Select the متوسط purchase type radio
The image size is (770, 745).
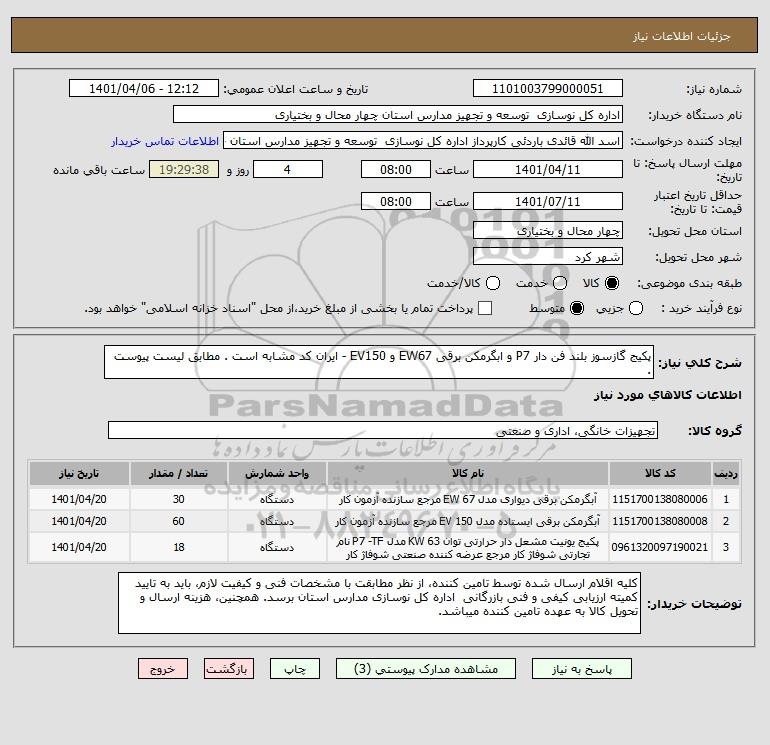click(x=577, y=309)
